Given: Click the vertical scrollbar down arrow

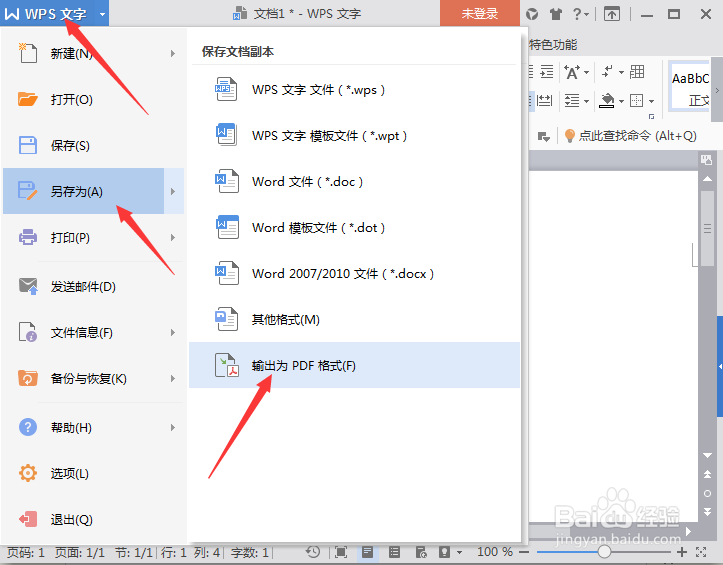Looking at the screenshot, I should coord(707,455).
